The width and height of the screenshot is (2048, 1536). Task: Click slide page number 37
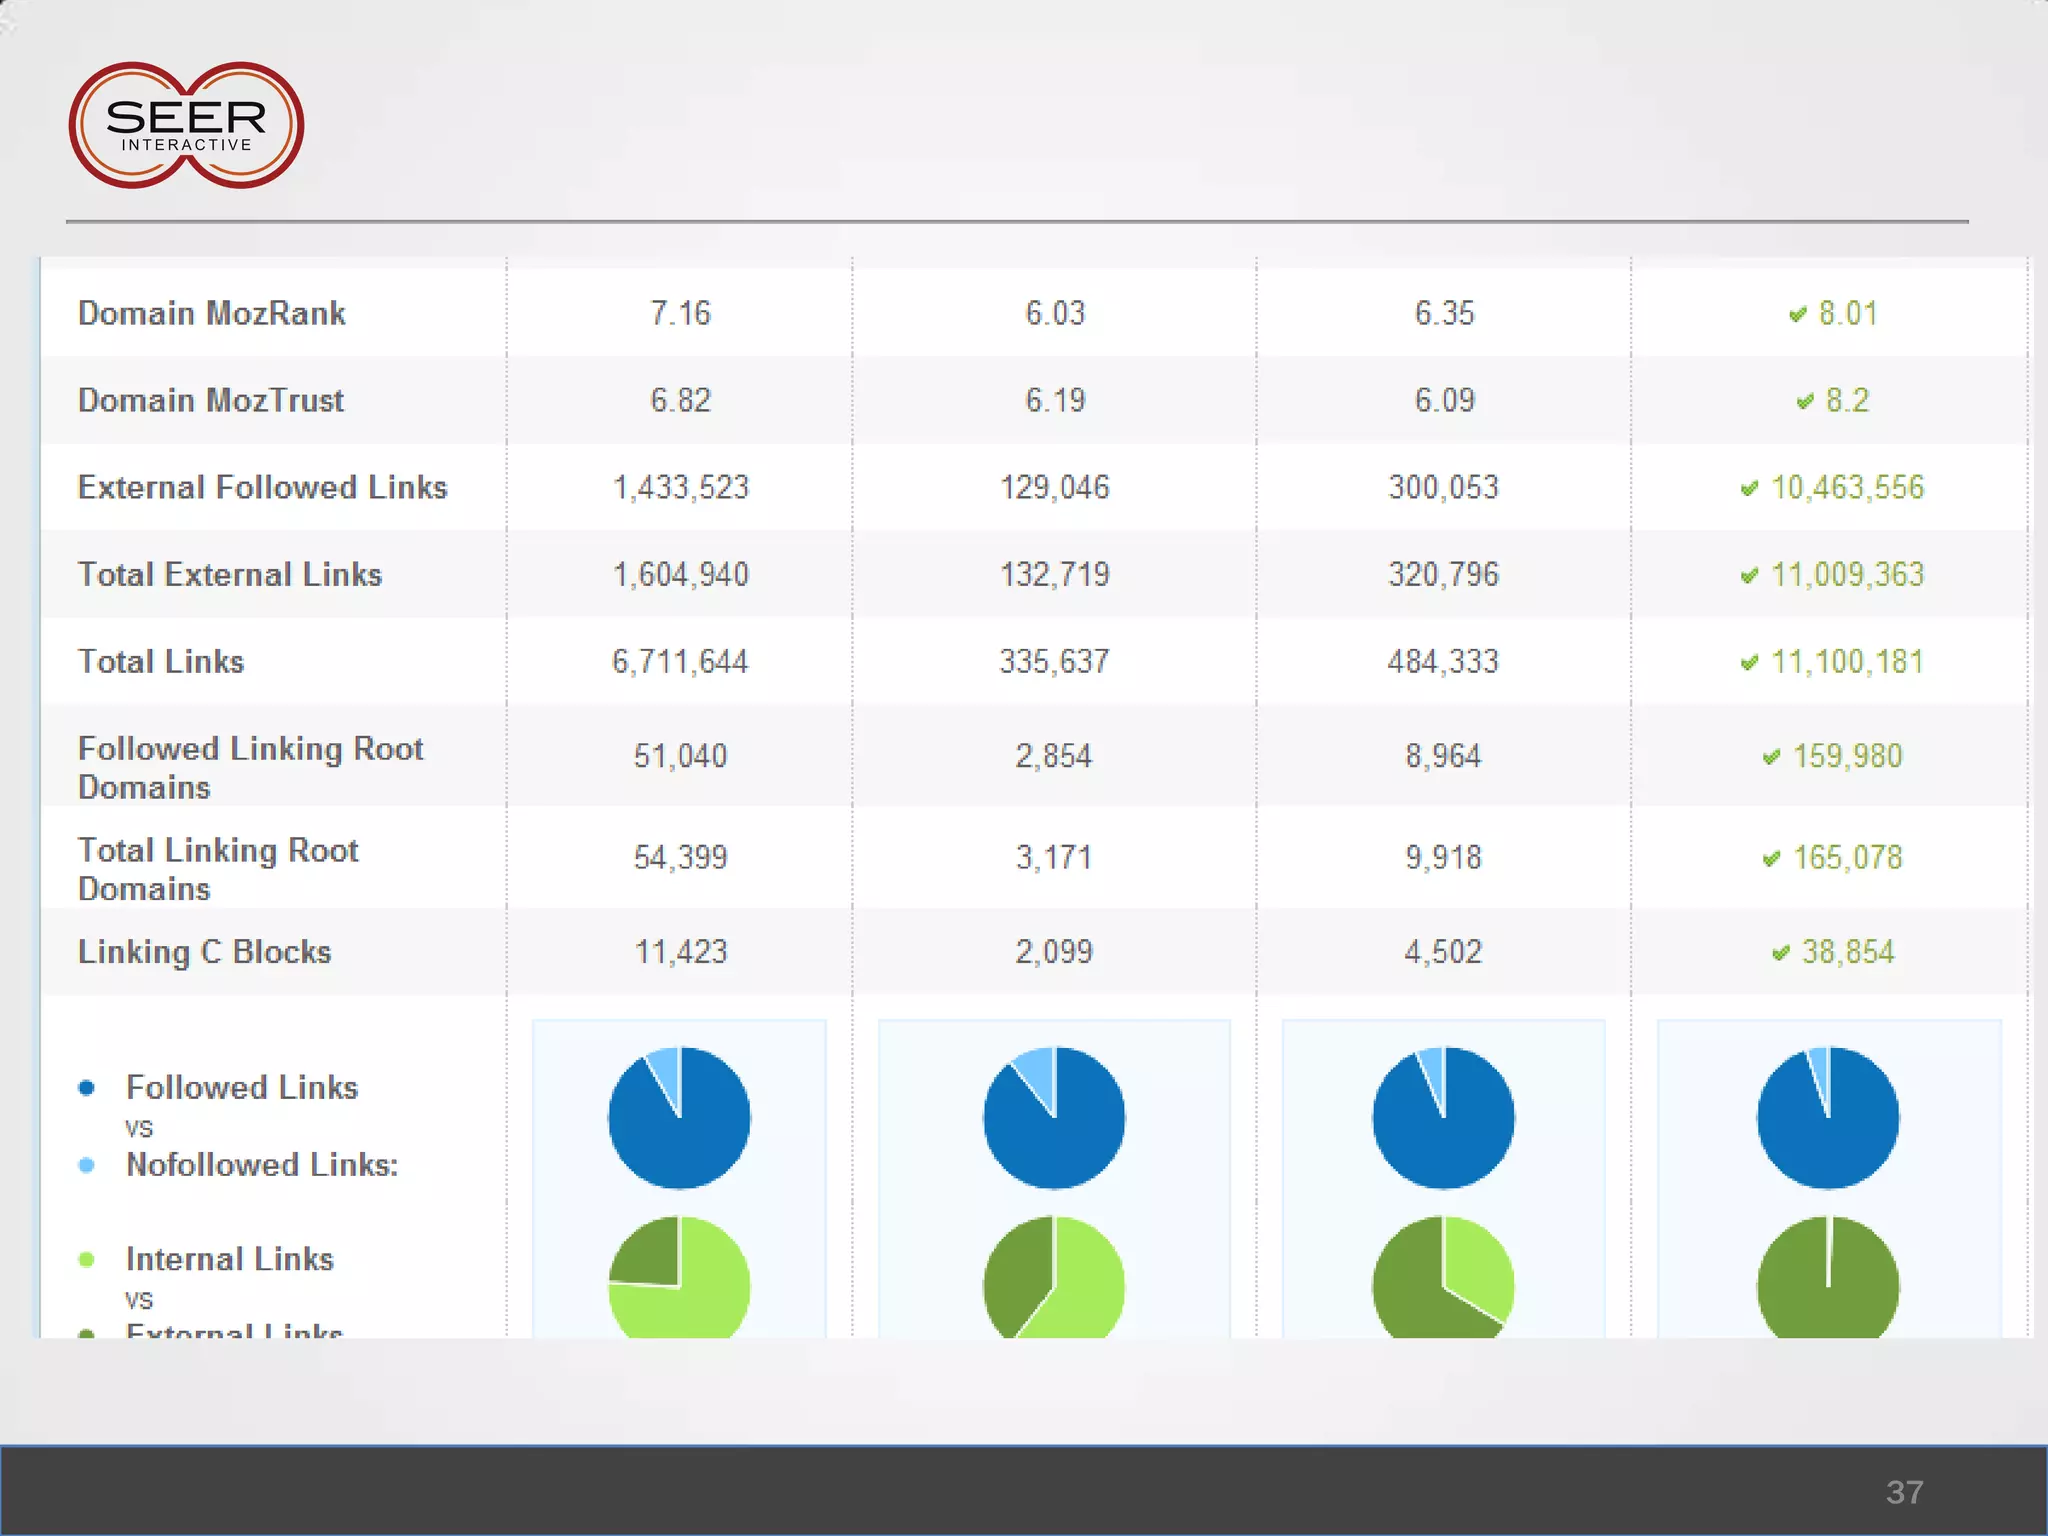click(1904, 1492)
